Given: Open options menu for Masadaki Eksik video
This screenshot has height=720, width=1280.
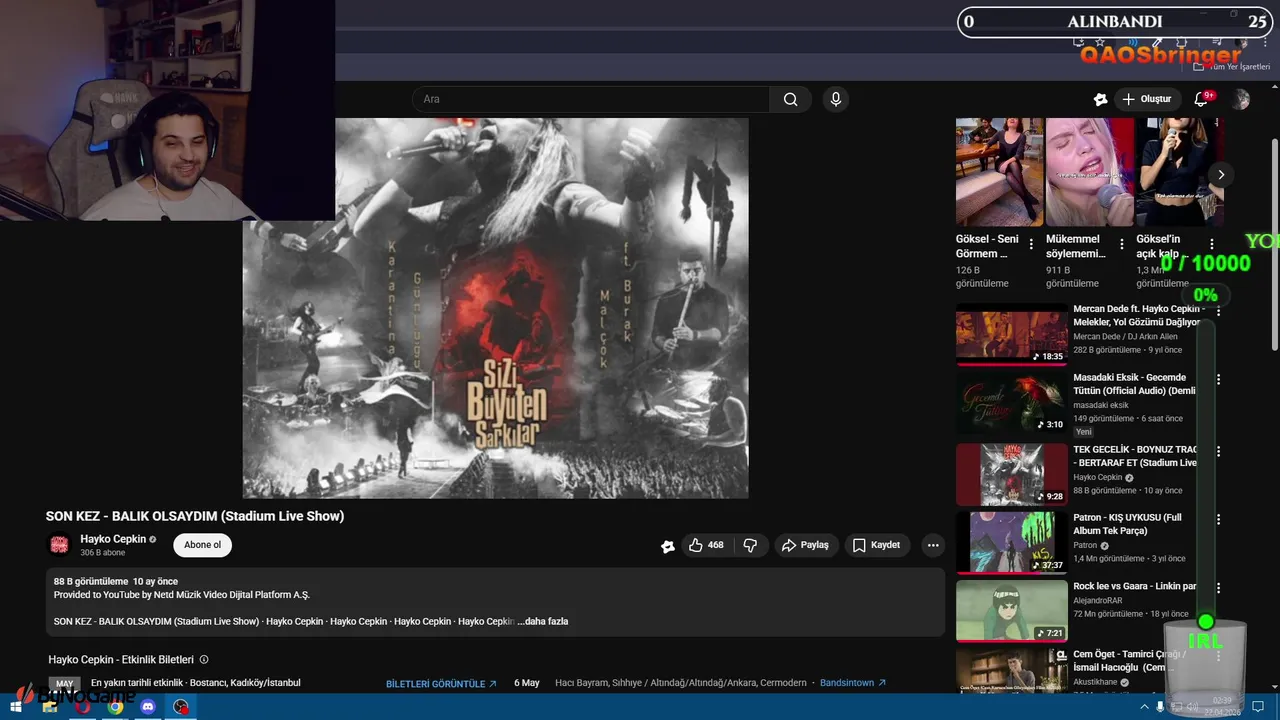Looking at the screenshot, I should 1218,380.
